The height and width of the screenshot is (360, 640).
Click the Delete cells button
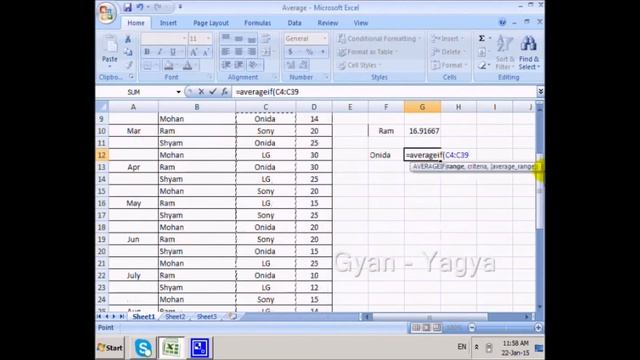[x=448, y=52]
